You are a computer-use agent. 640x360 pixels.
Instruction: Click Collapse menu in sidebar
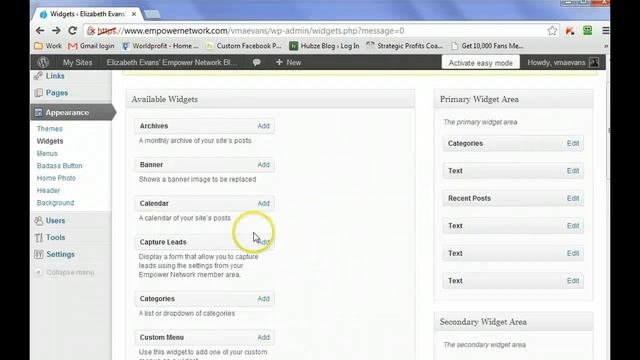(70, 272)
